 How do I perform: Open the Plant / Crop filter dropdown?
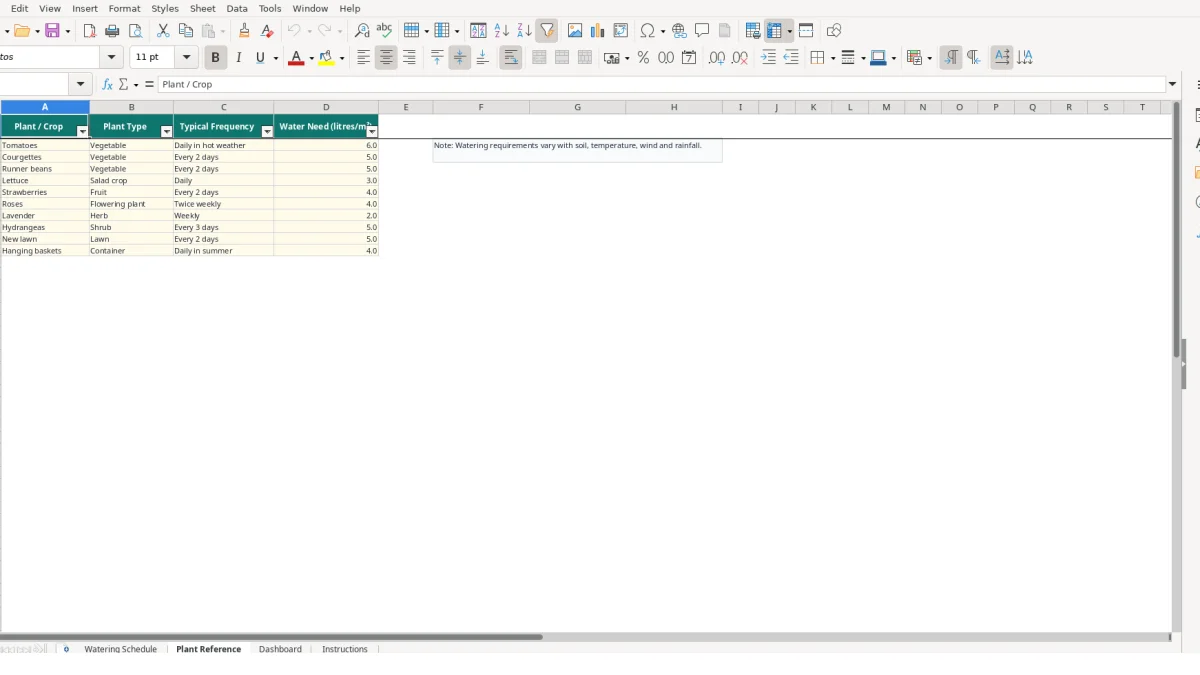click(x=83, y=131)
